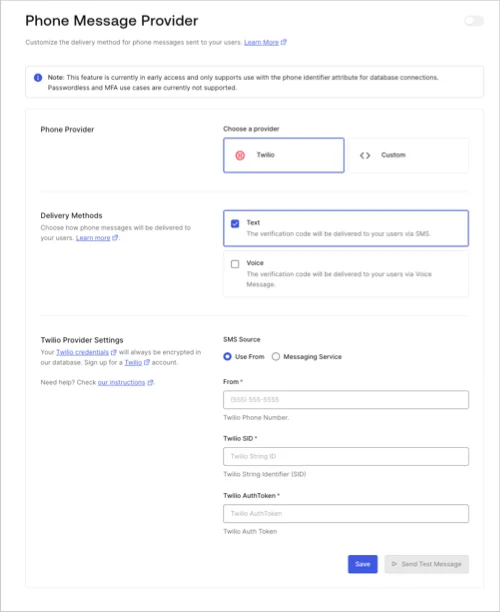Screen dimensions: 500x612
Task: Select the Twilio provider card
Action: (284, 155)
